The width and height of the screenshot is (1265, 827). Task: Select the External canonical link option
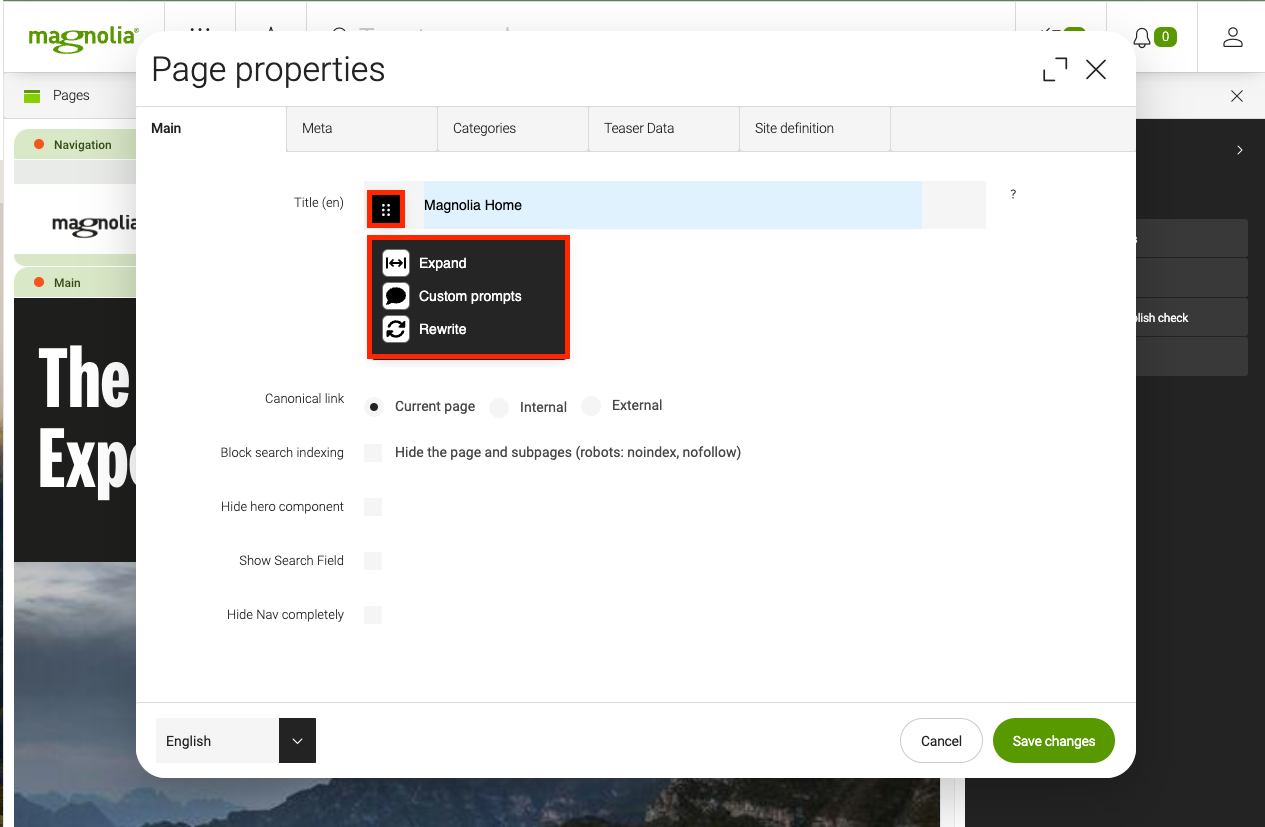(x=591, y=406)
